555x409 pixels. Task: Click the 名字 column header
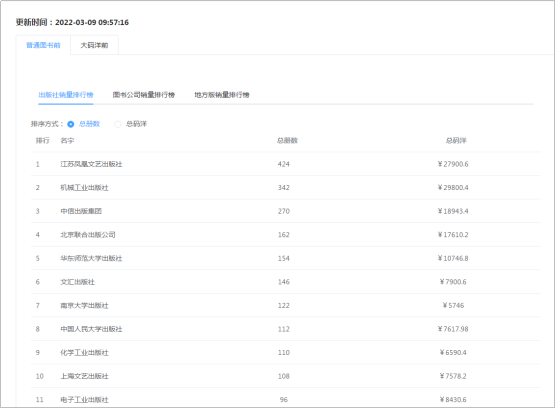coord(67,140)
